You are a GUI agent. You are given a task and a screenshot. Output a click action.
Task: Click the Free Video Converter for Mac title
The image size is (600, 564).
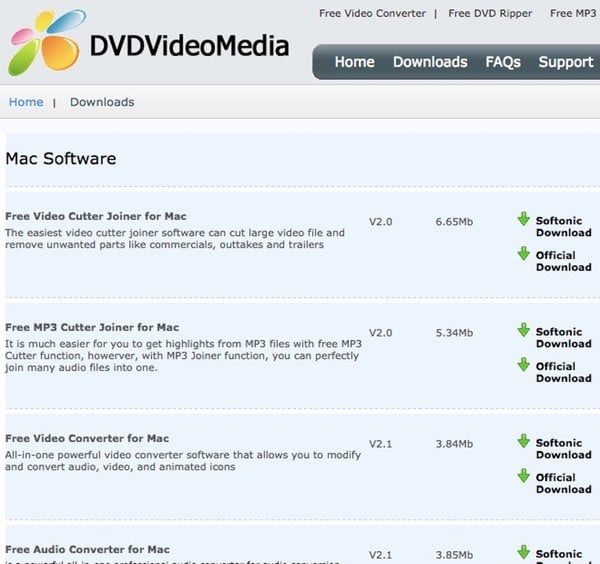click(x=87, y=438)
